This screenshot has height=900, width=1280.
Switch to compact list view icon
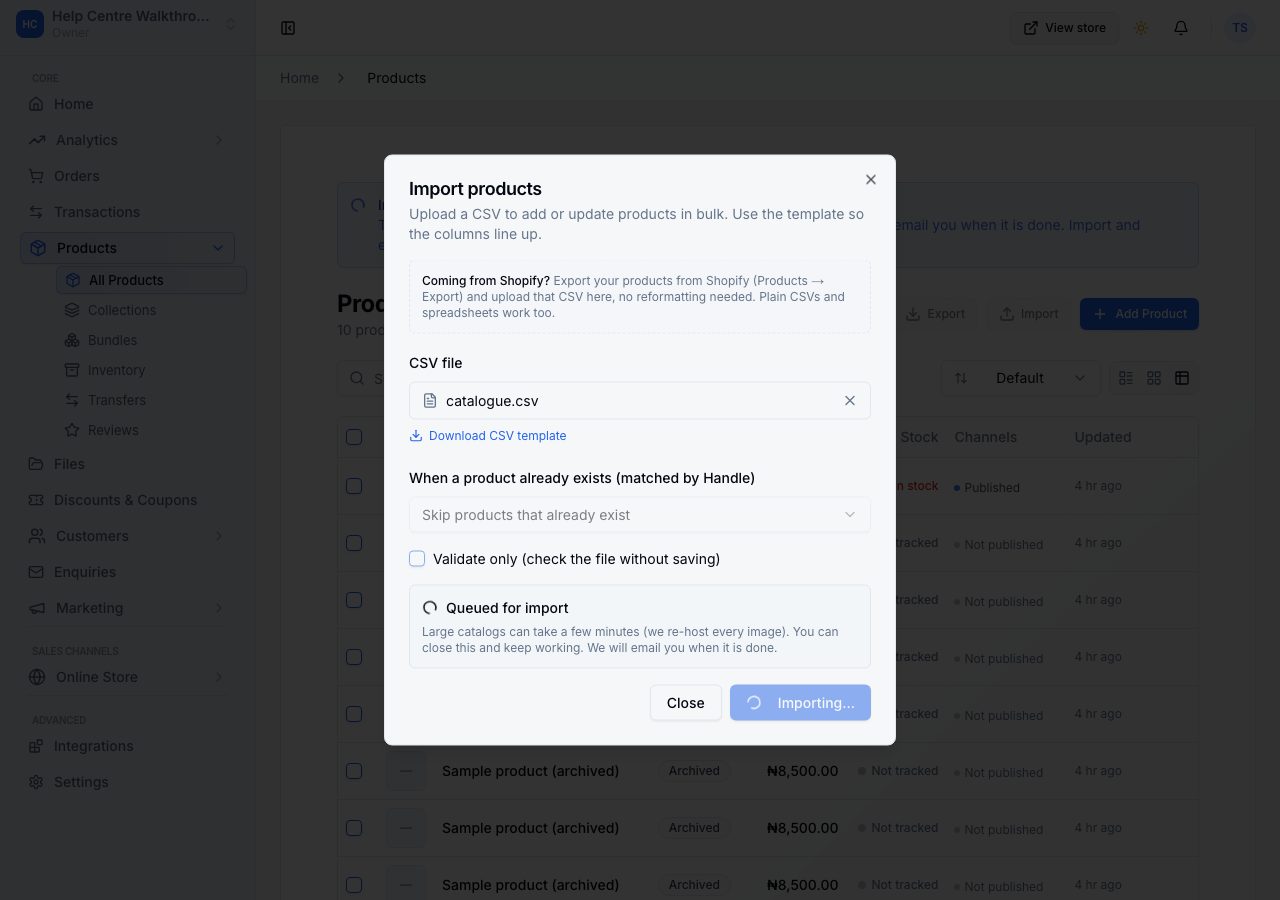[x=1126, y=378]
